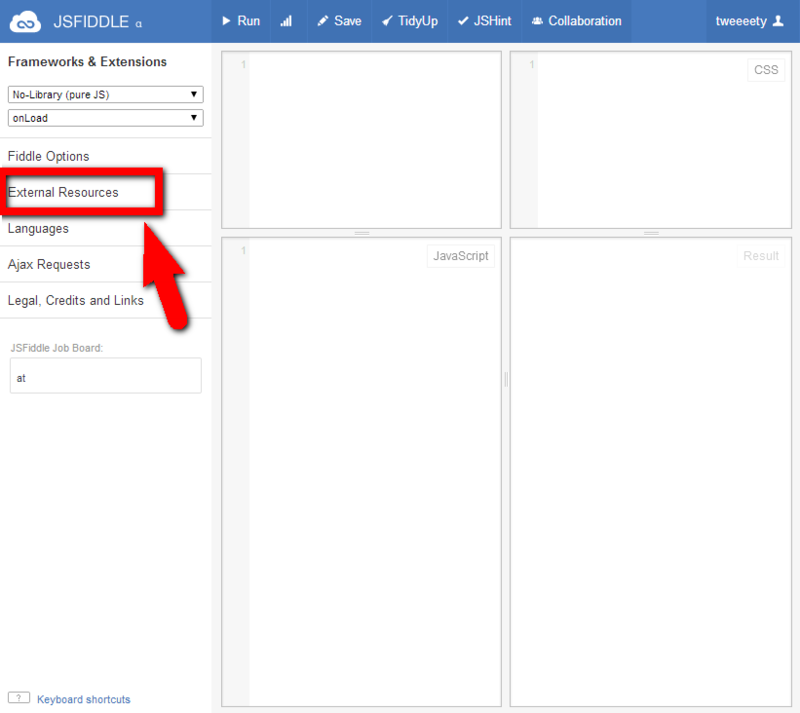Open the Keyboard shortcuts link
The width and height of the screenshot is (800, 713).
tap(84, 699)
